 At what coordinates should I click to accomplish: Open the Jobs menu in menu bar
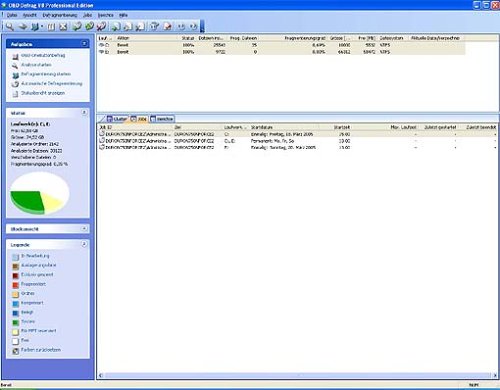point(88,15)
